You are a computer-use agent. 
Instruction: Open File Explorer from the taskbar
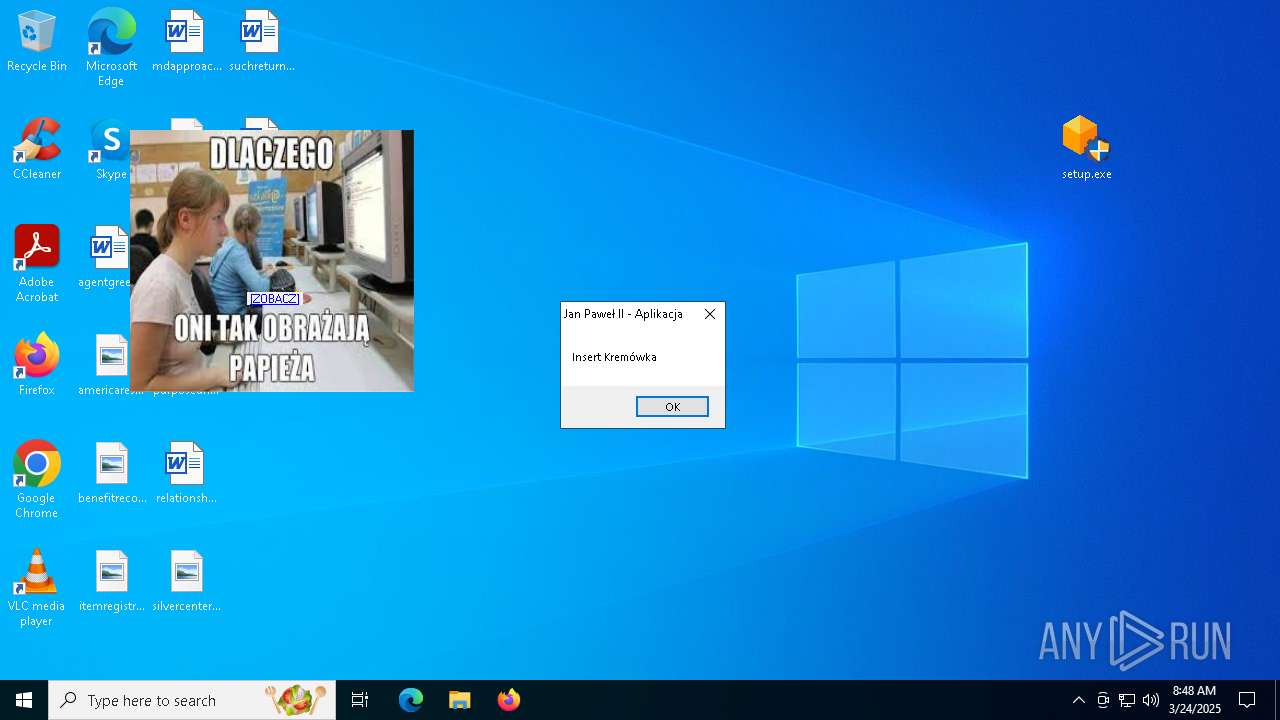[459, 700]
